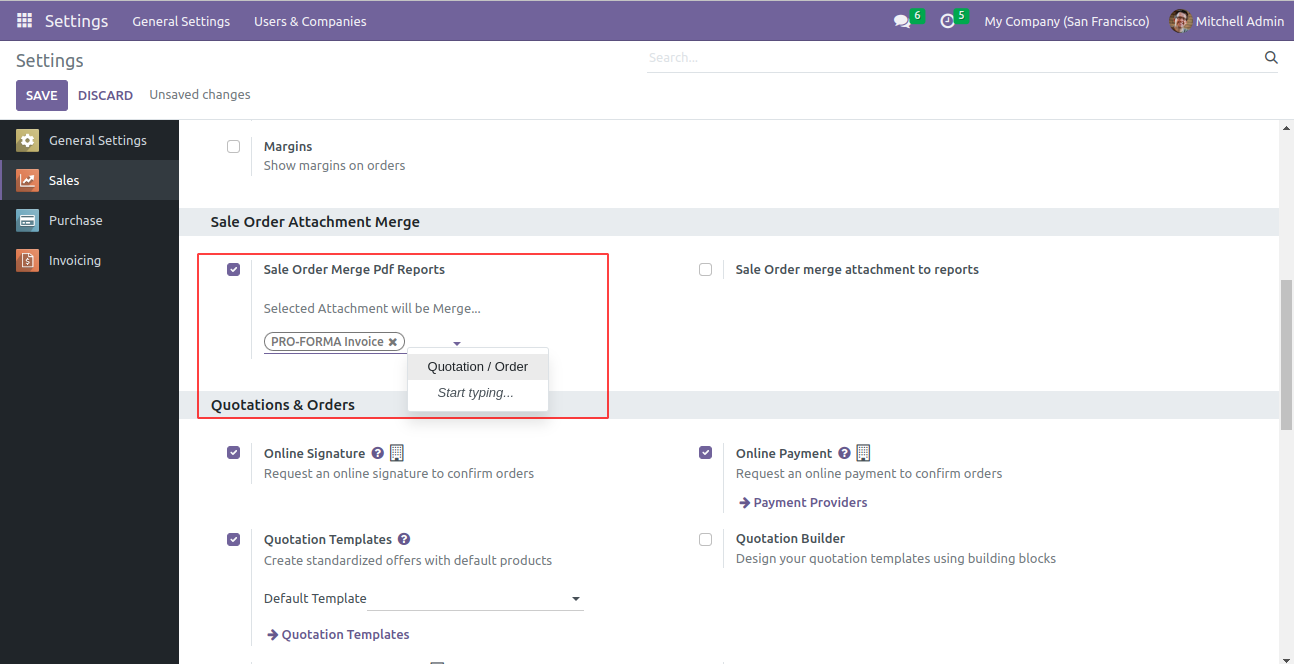Click the Quotations & Orders heading
1294x664 pixels.
pyautogui.click(x=283, y=405)
